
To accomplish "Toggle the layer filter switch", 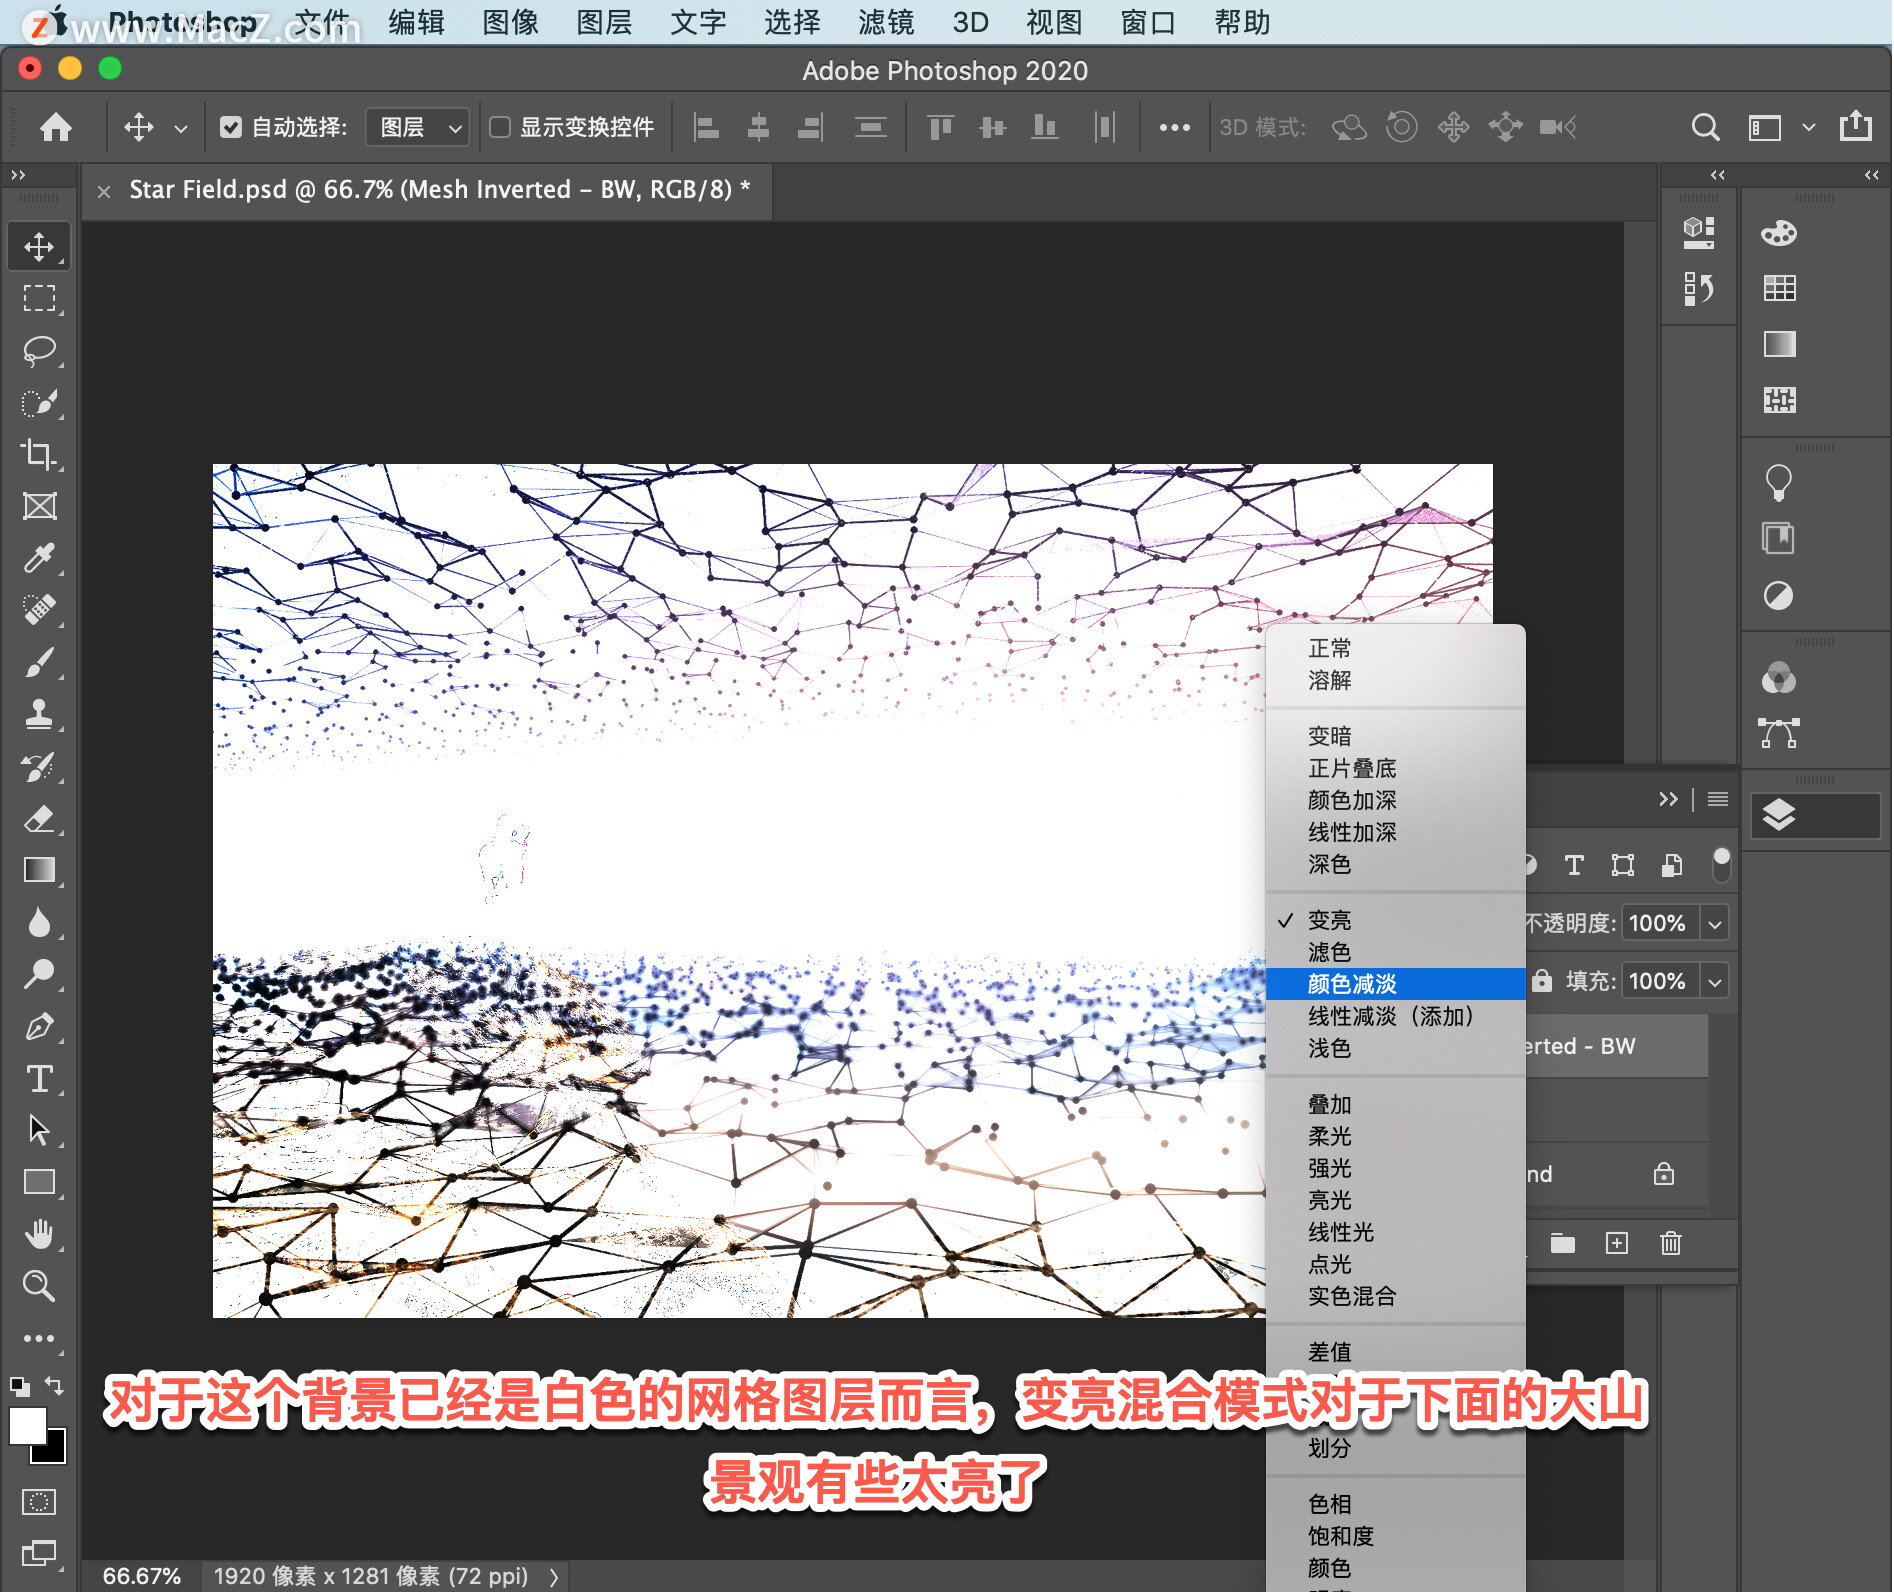I will [1721, 864].
